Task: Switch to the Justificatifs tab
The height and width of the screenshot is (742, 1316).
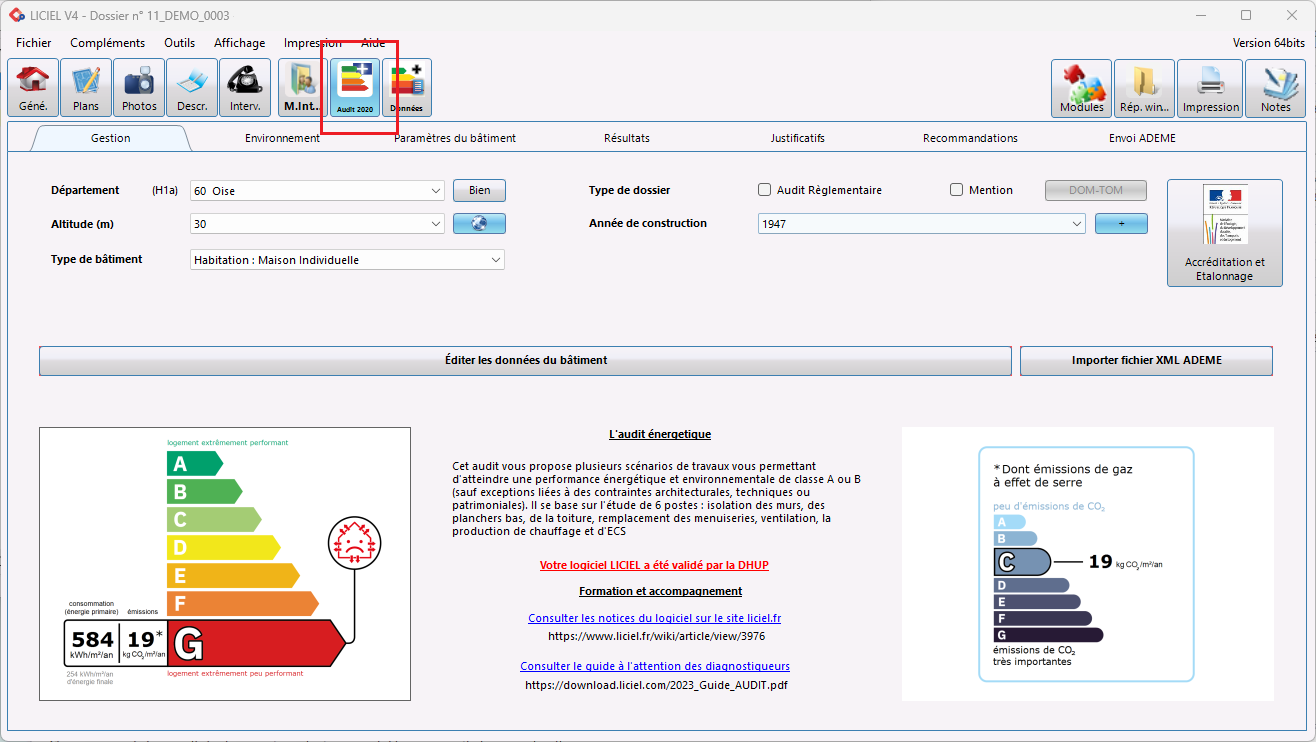Action: click(798, 138)
